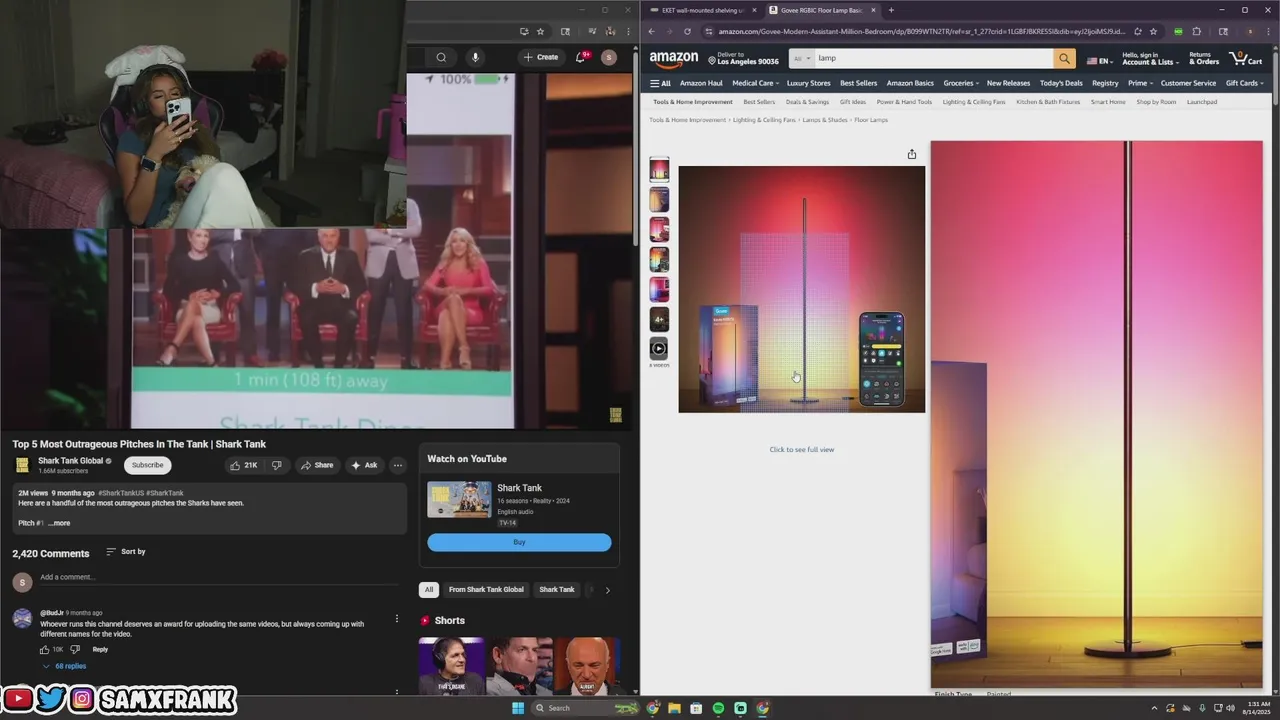
Task: Open the 4+ more images thumbnail
Action: point(659,319)
